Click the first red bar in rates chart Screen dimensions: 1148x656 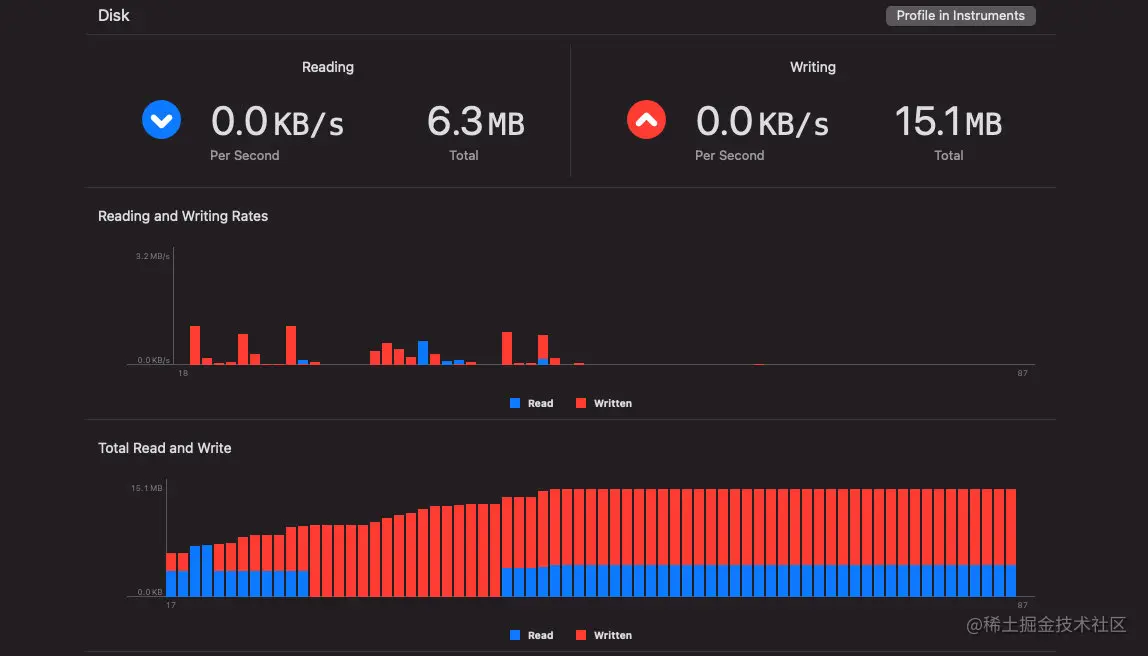[195, 346]
